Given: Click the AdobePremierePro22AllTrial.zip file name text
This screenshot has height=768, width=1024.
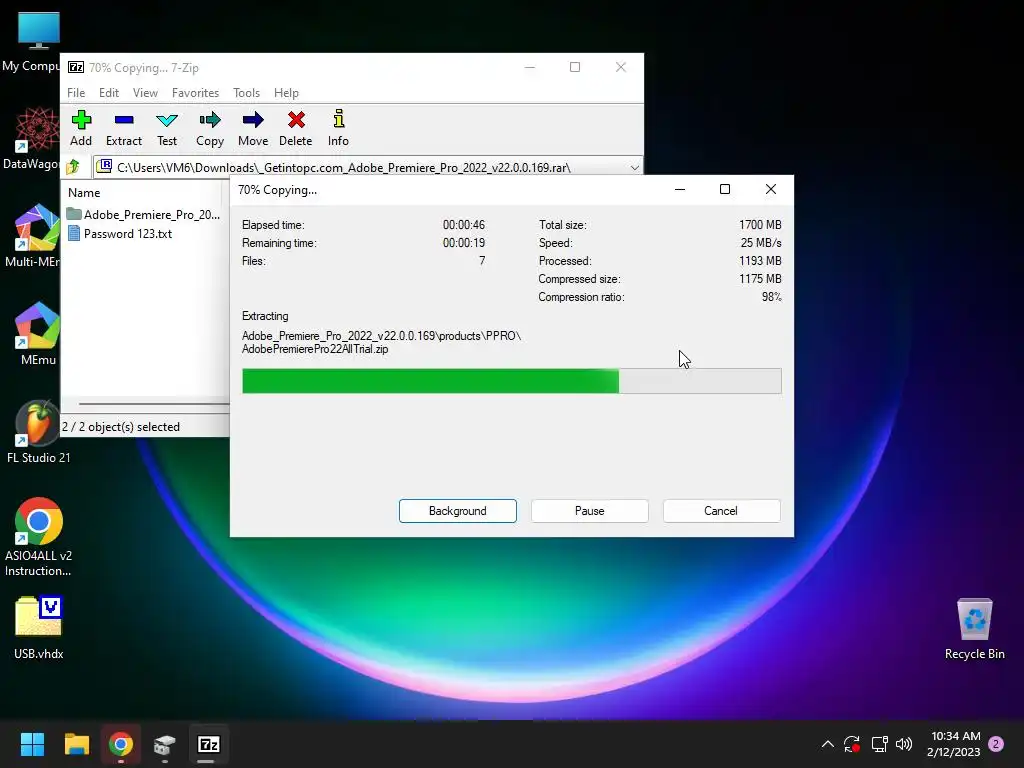Looking at the screenshot, I should [315, 349].
